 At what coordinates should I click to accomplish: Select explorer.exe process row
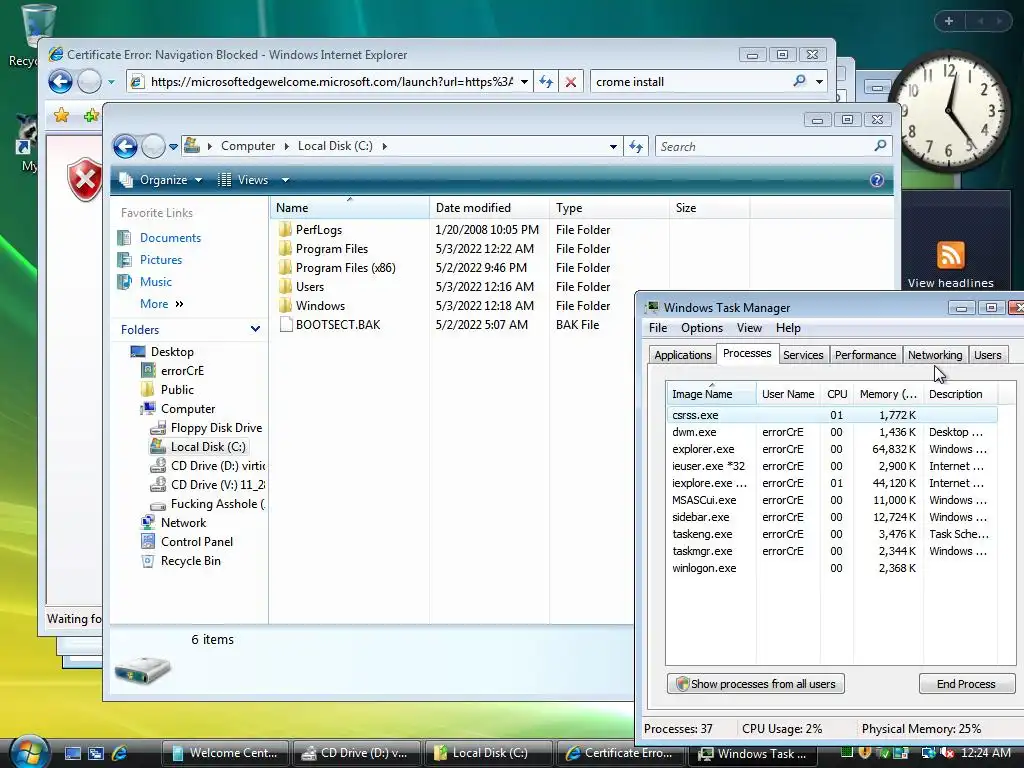(832, 449)
